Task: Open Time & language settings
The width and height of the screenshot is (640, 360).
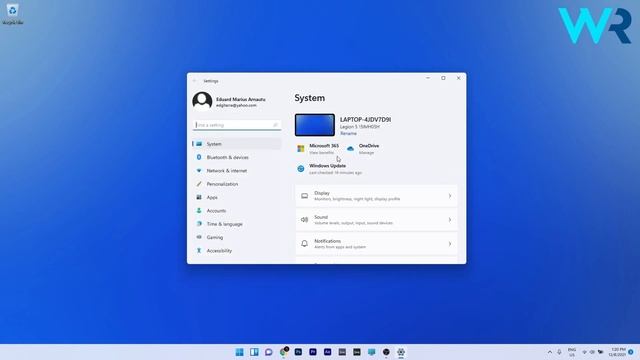Action: [237, 224]
